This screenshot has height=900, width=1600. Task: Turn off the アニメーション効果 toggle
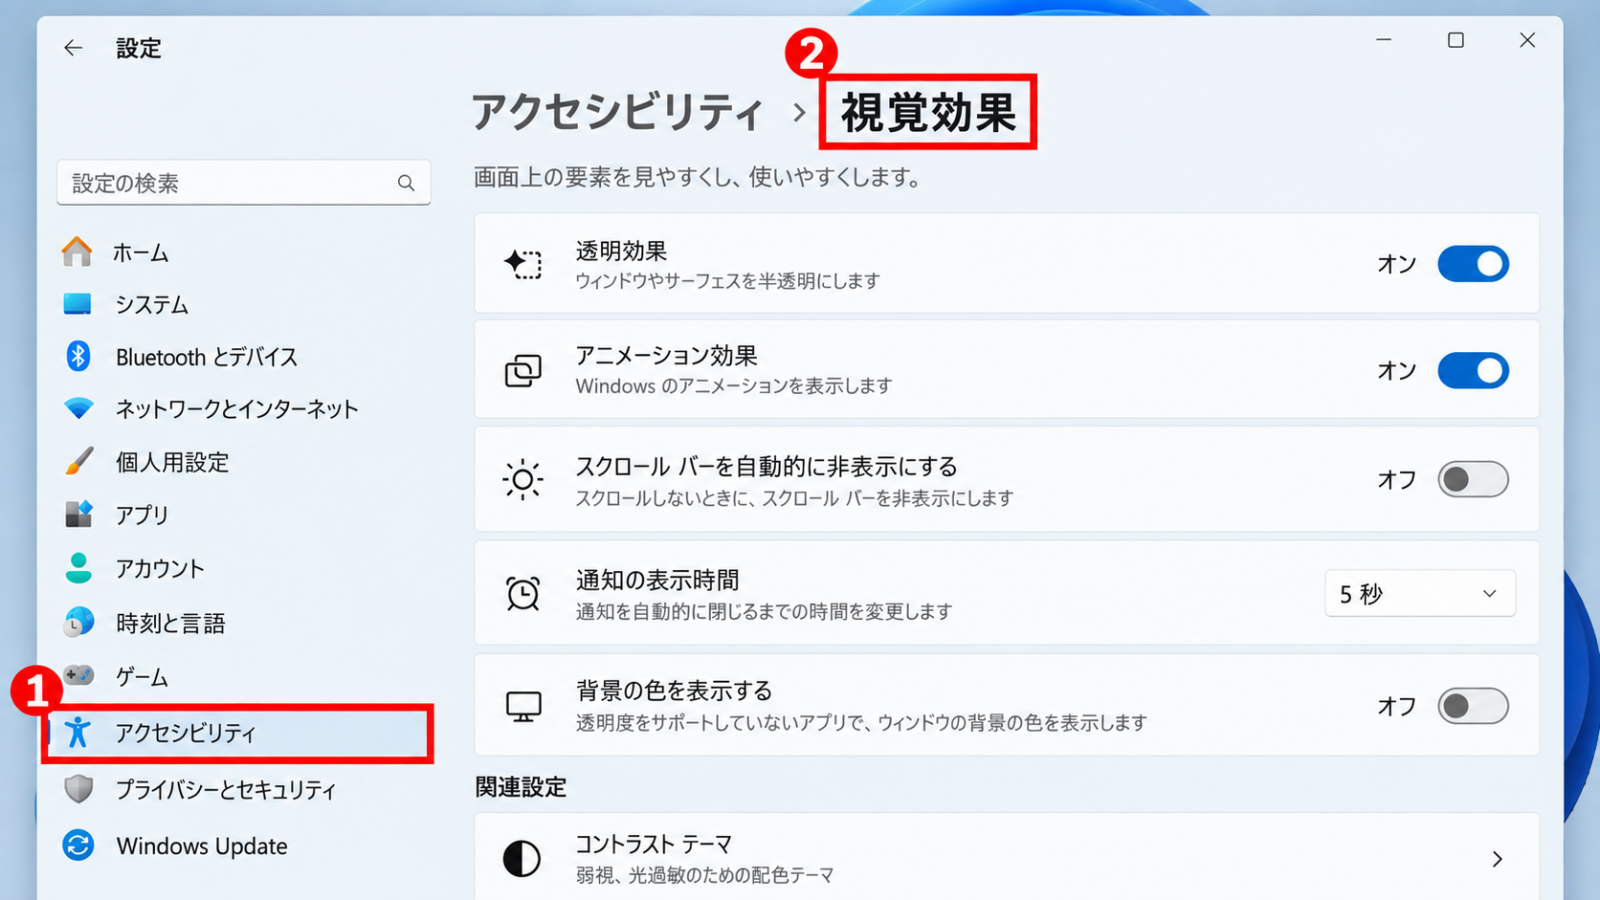[1473, 370]
